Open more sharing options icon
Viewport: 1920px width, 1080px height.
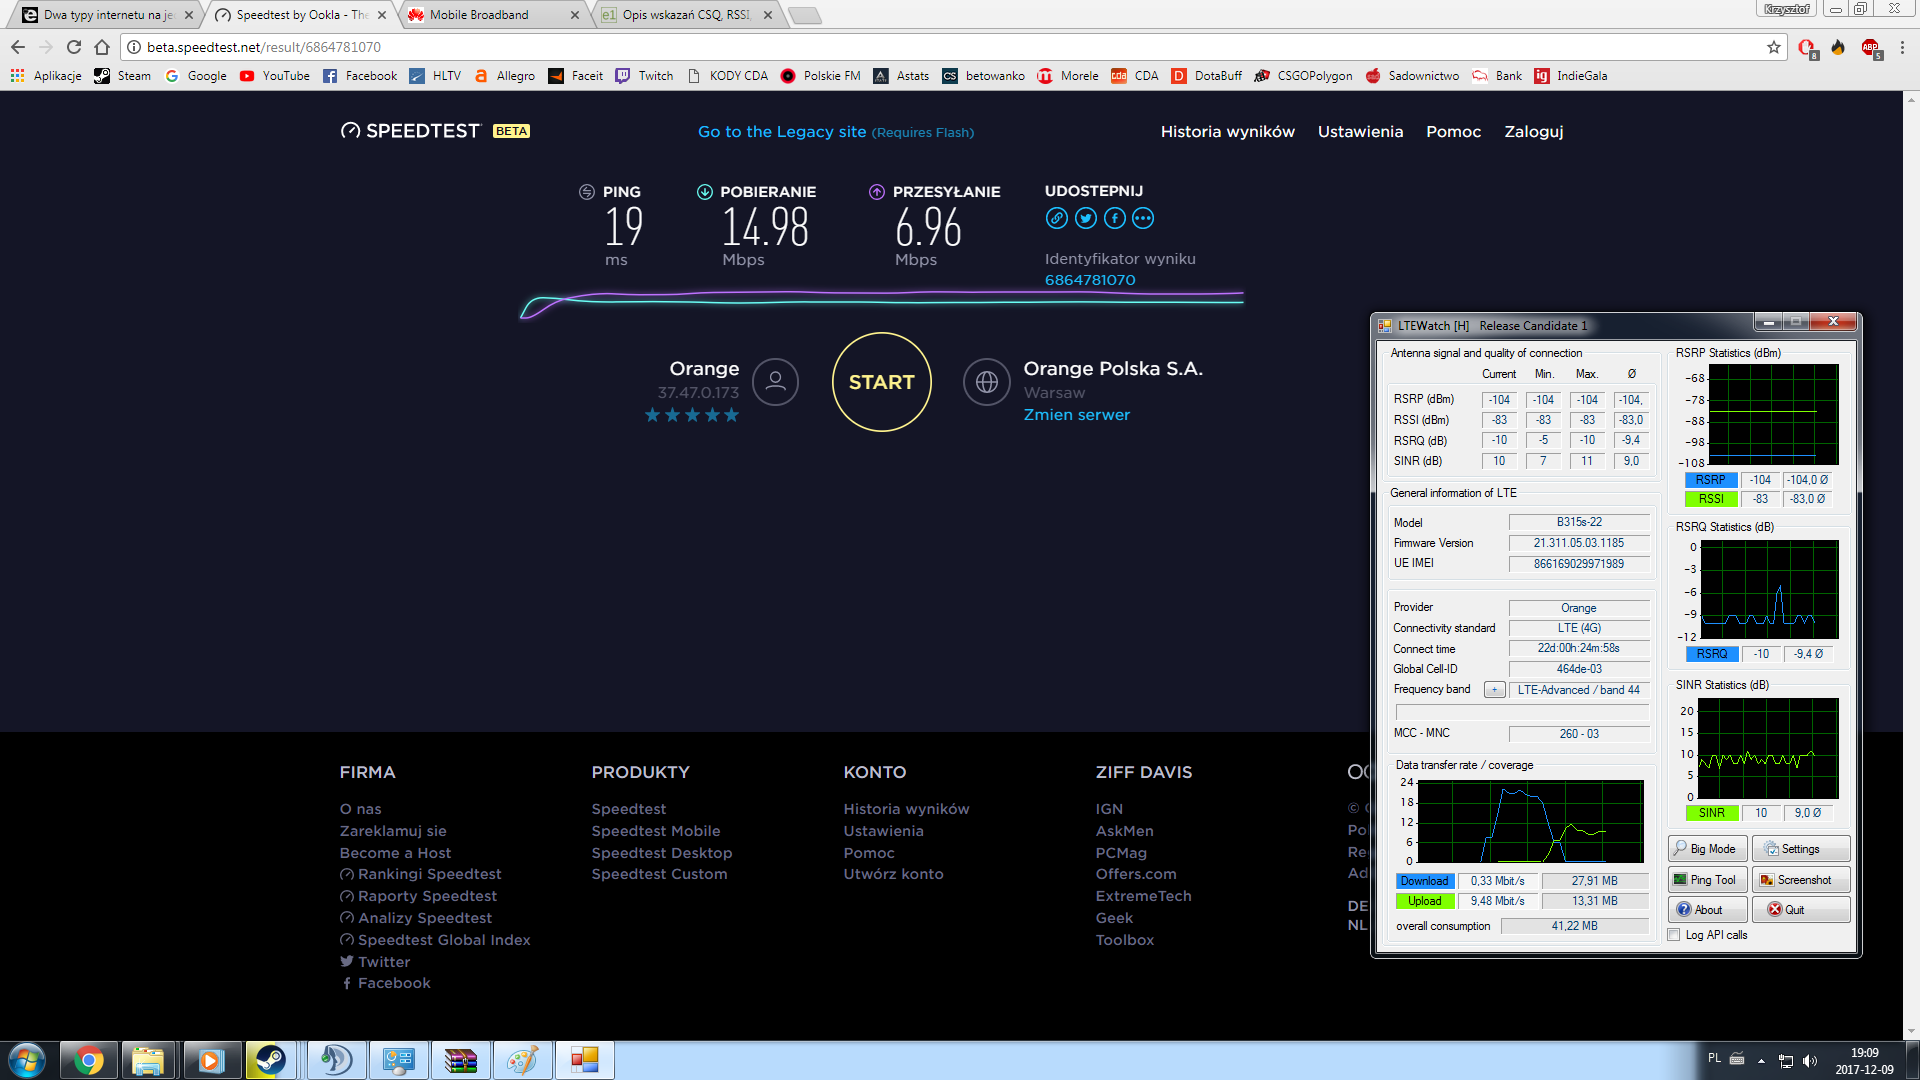tap(1143, 218)
